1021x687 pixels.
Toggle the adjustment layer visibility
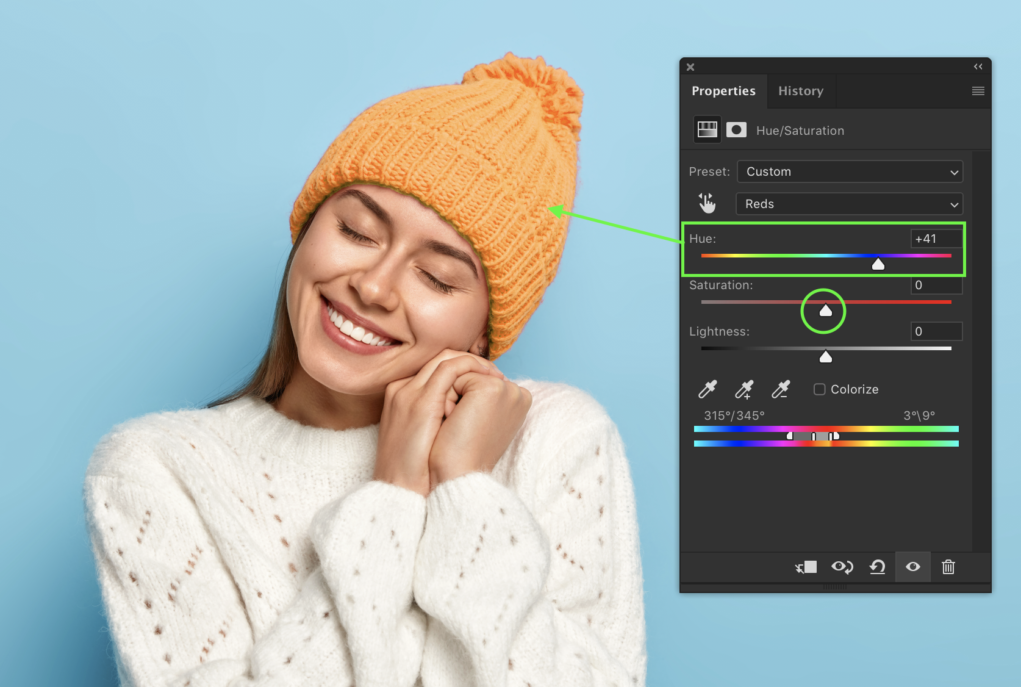[912, 567]
